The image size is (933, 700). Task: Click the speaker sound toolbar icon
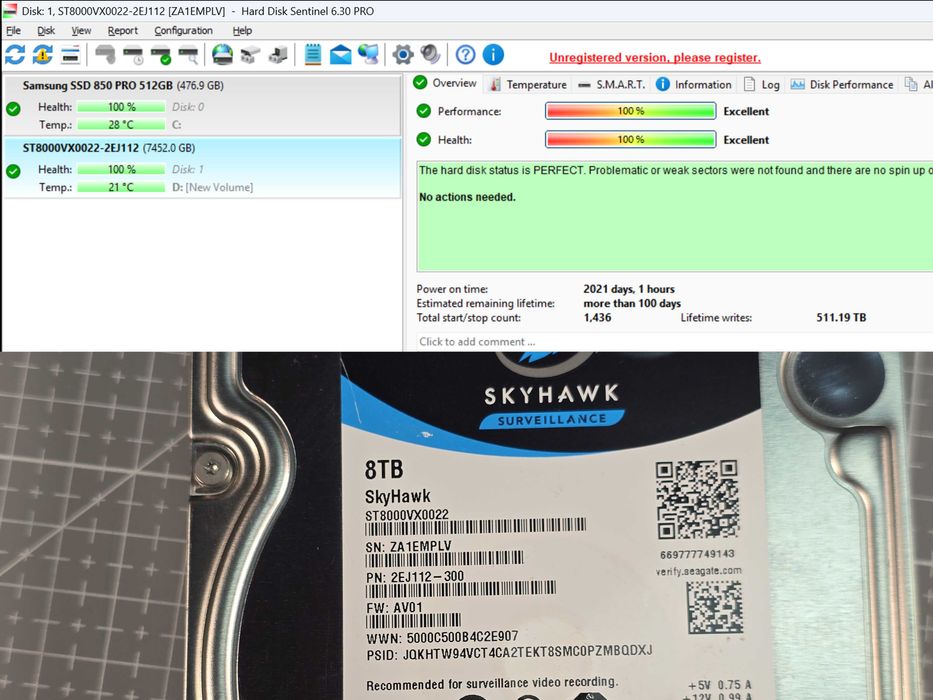pos(430,55)
